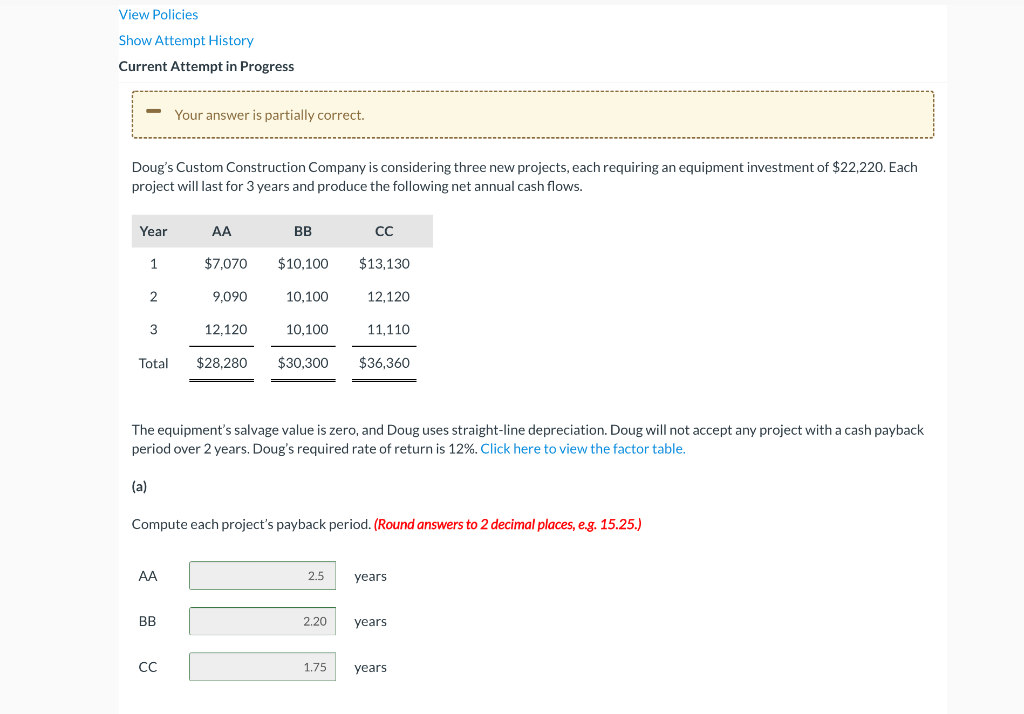Click the CC column header
Screen dimensions: 1024x714
[x=384, y=231]
